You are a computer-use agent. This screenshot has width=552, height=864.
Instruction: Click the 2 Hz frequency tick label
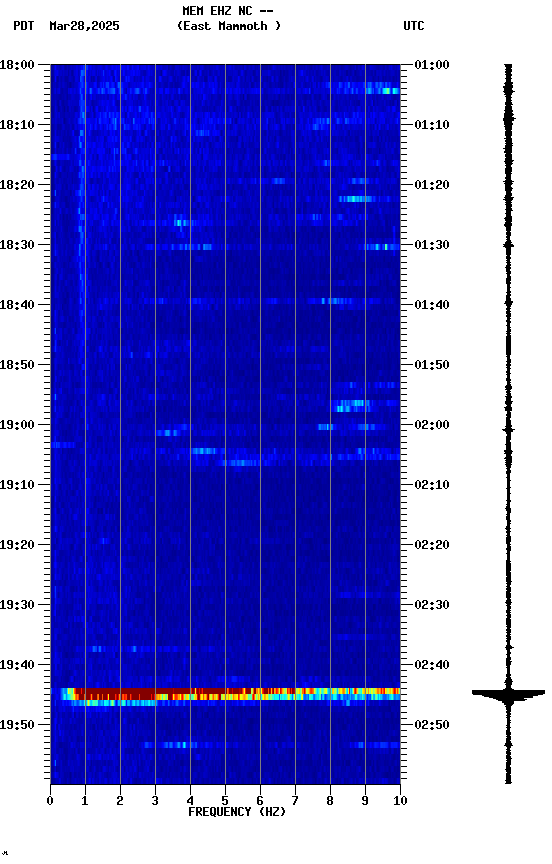click(x=120, y=801)
